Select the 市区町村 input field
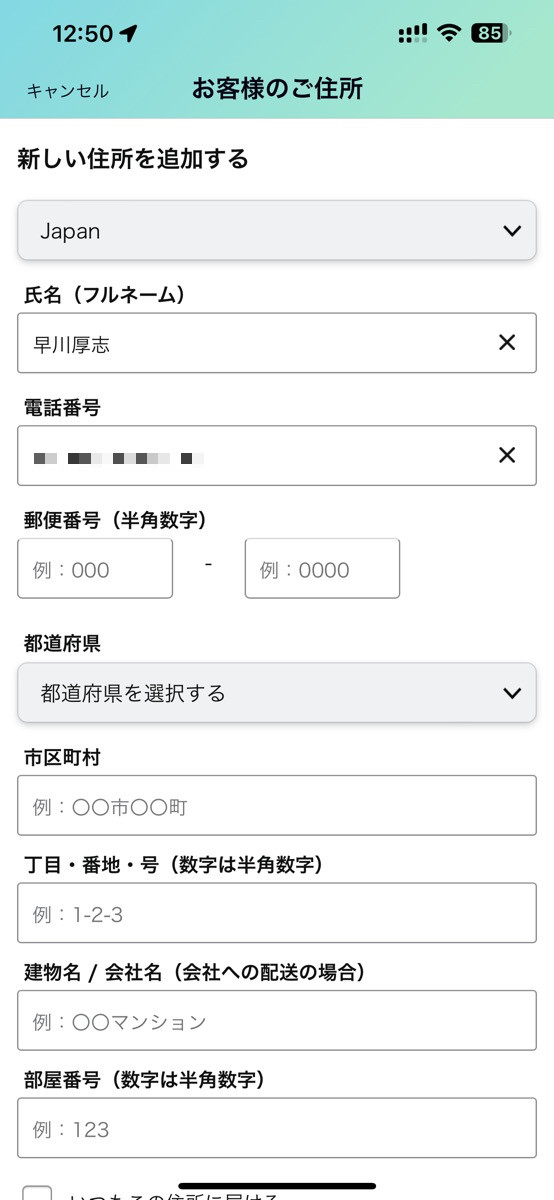Viewport: 554px width, 1200px height. pos(277,806)
